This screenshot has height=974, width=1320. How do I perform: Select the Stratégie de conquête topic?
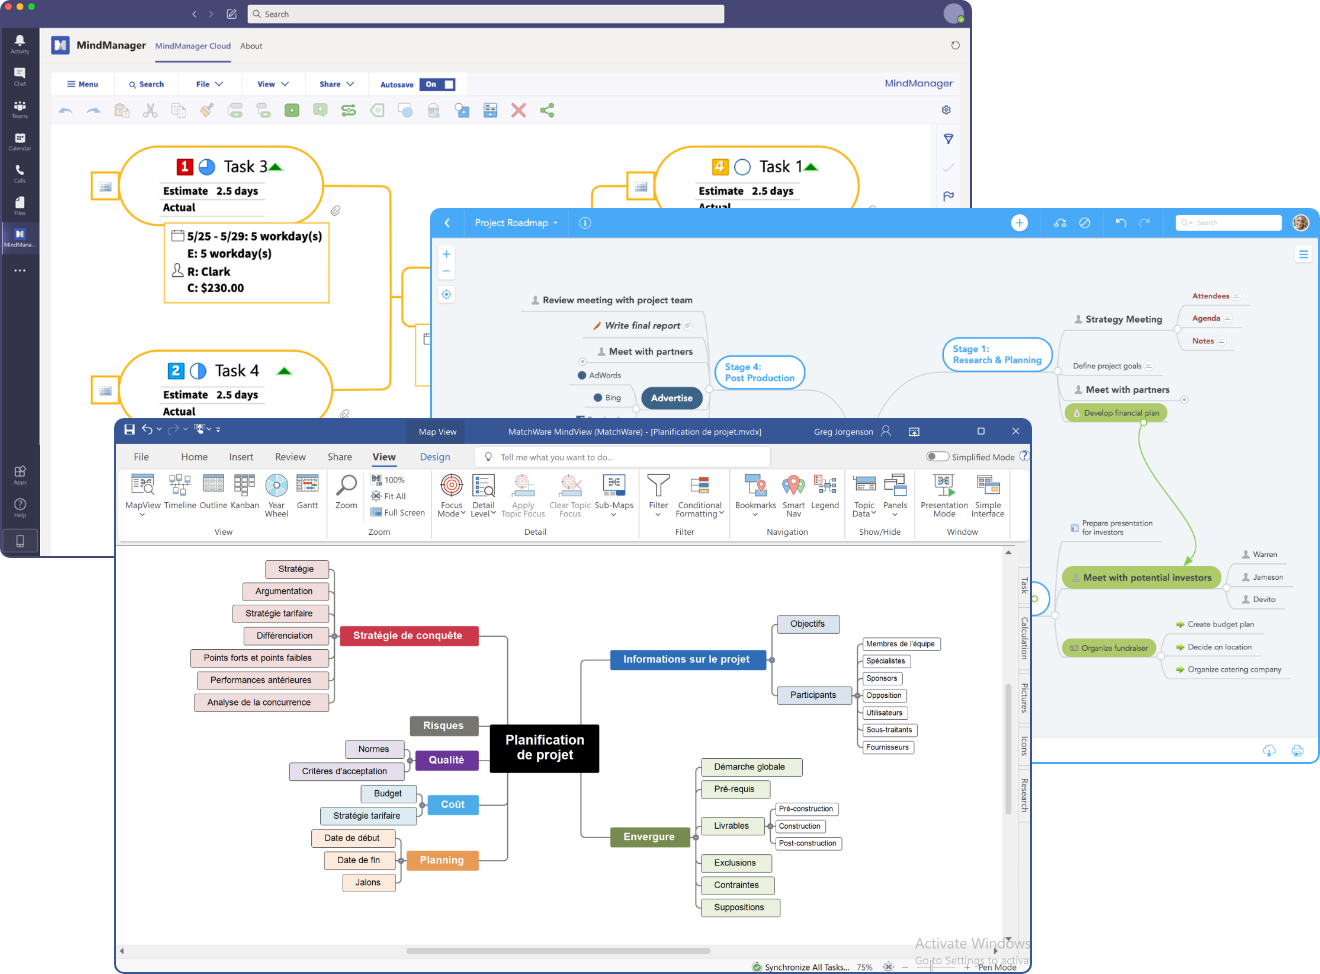pyautogui.click(x=408, y=635)
